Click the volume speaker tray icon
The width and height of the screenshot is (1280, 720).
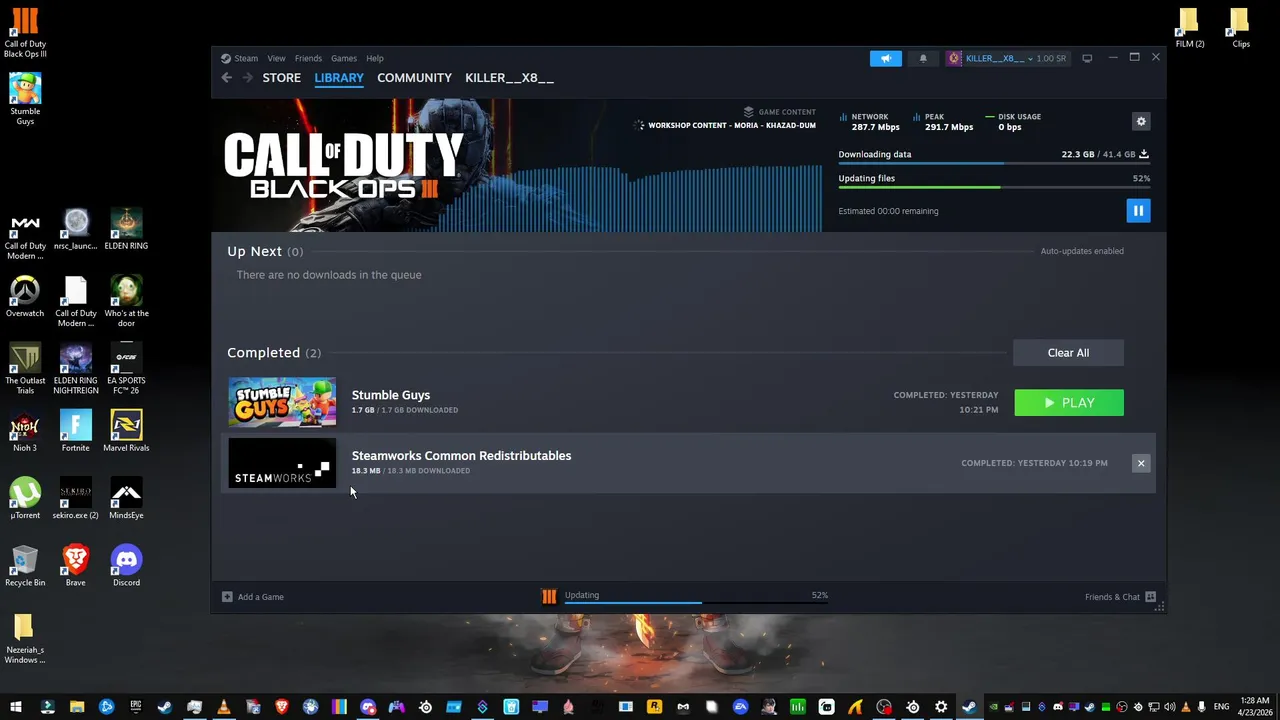[x=1169, y=707]
